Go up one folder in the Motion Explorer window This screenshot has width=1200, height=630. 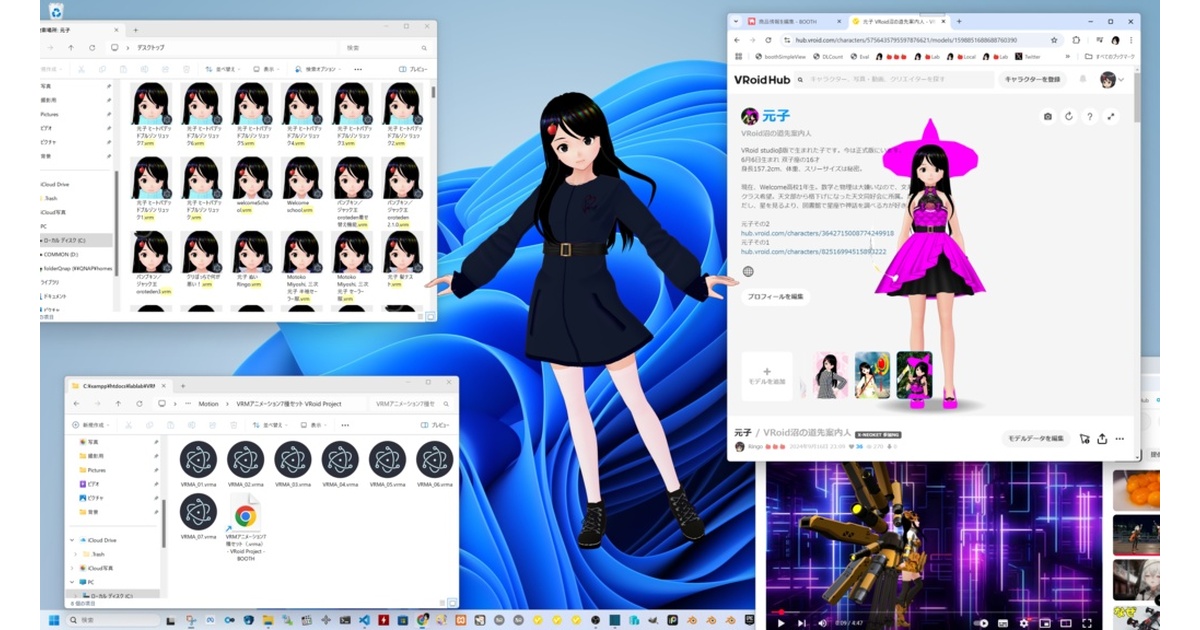pos(118,404)
